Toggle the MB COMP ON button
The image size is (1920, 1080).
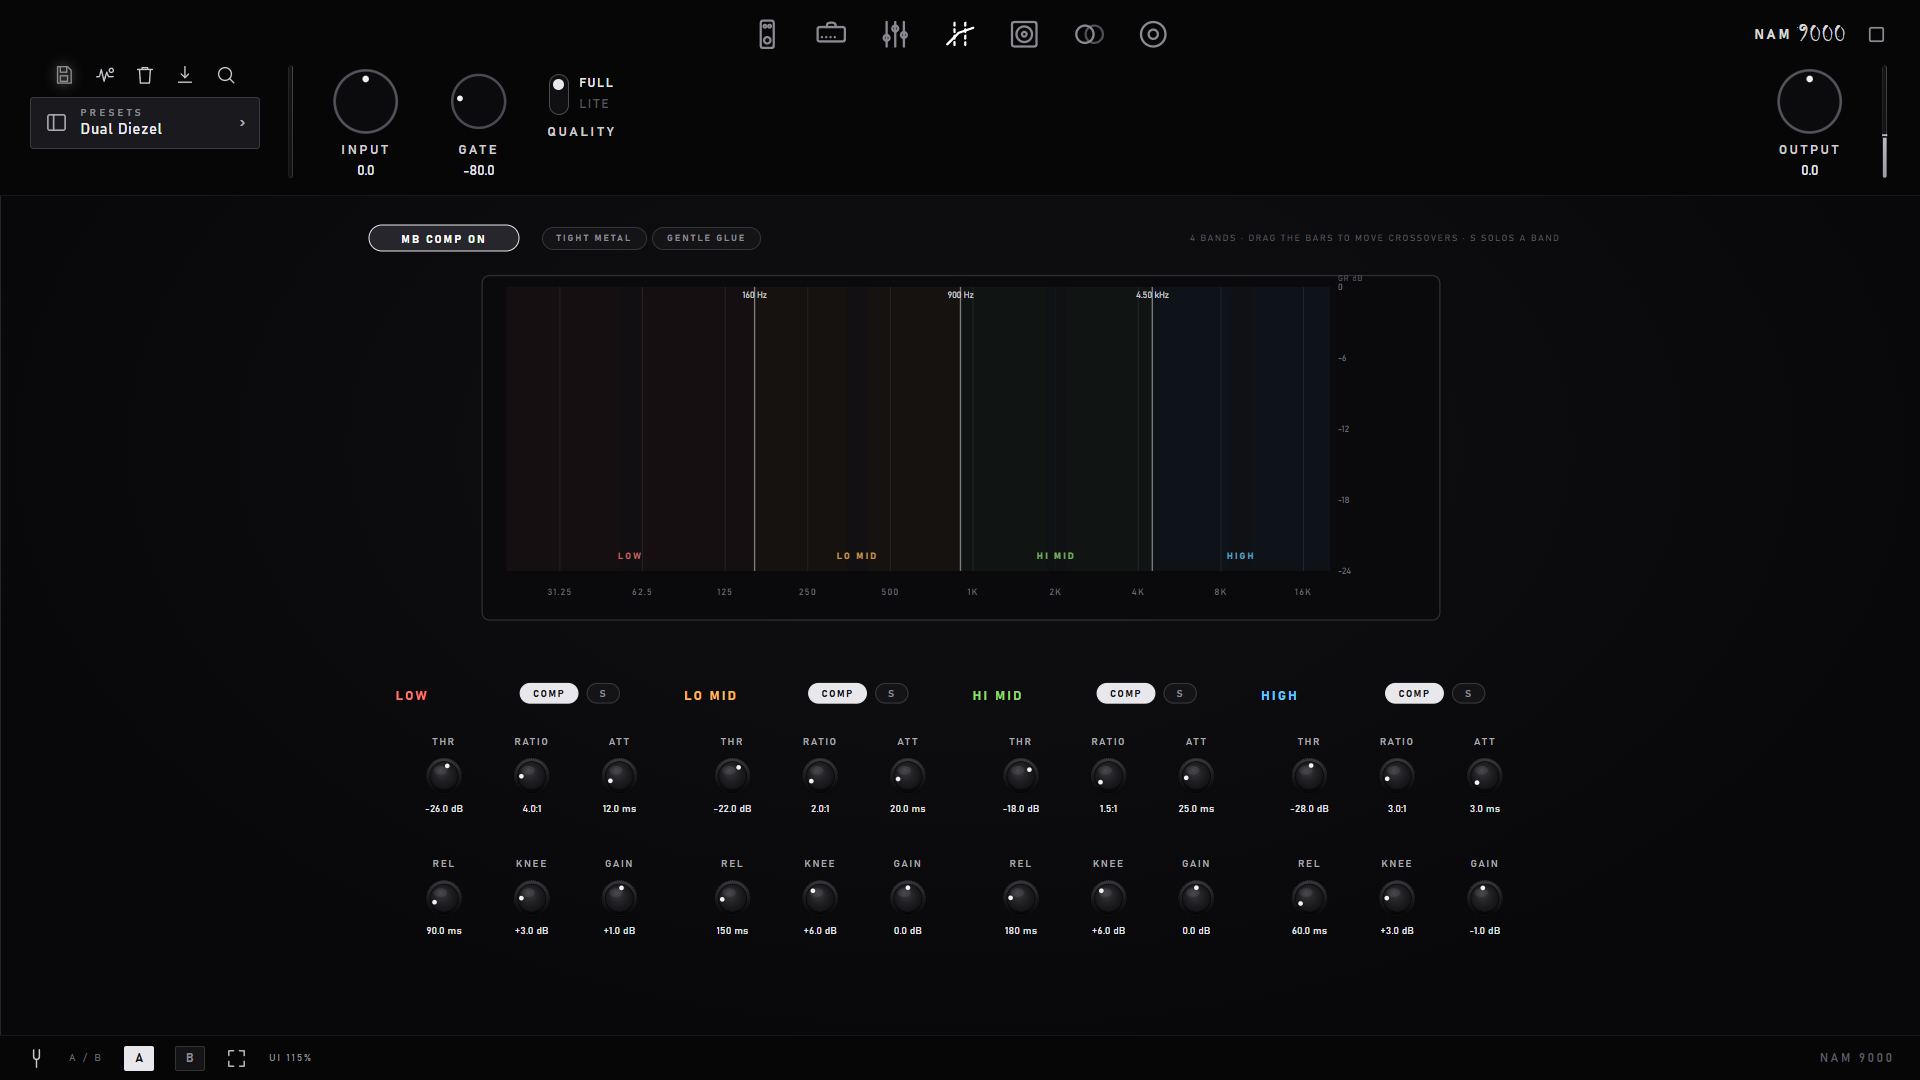(x=444, y=239)
